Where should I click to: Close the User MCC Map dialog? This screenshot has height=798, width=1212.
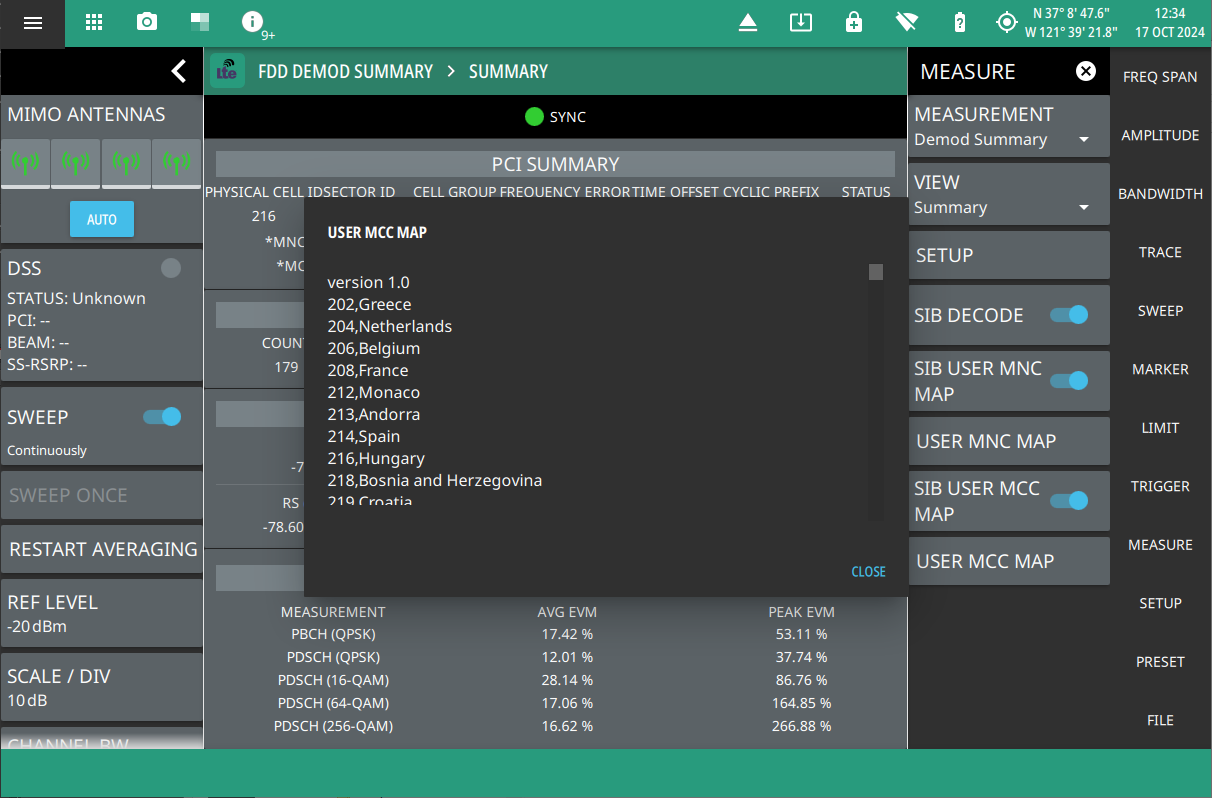tap(868, 572)
